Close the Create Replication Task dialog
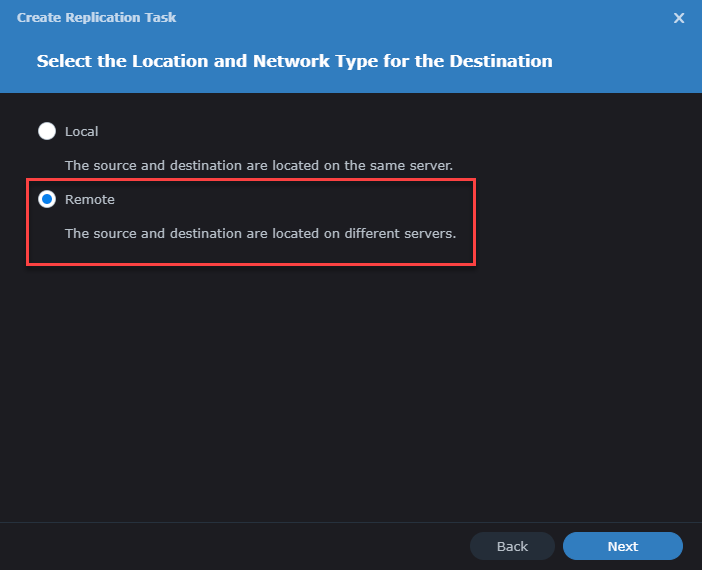 click(680, 18)
